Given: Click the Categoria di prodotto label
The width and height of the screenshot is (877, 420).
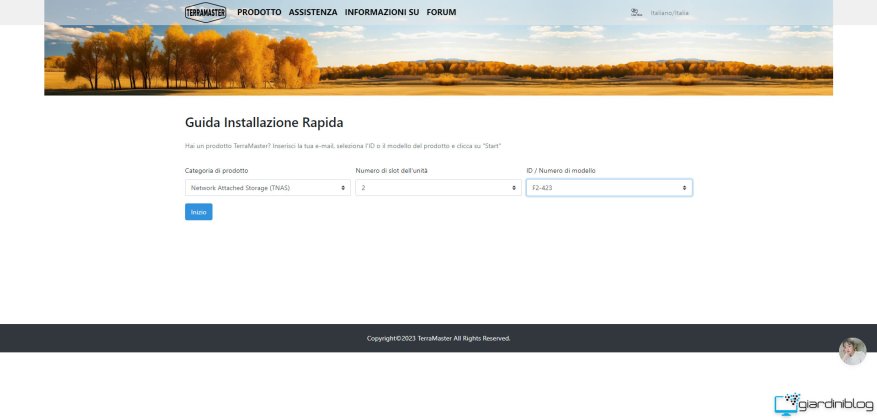Looking at the screenshot, I should coord(217,171).
